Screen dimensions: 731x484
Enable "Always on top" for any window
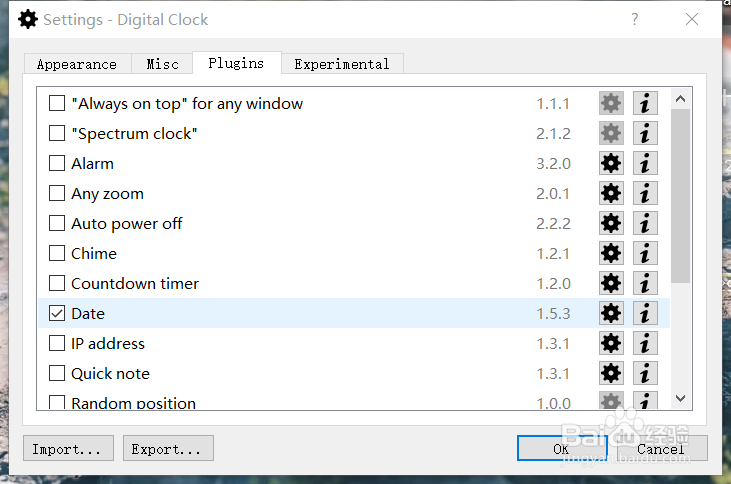click(57, 103)
